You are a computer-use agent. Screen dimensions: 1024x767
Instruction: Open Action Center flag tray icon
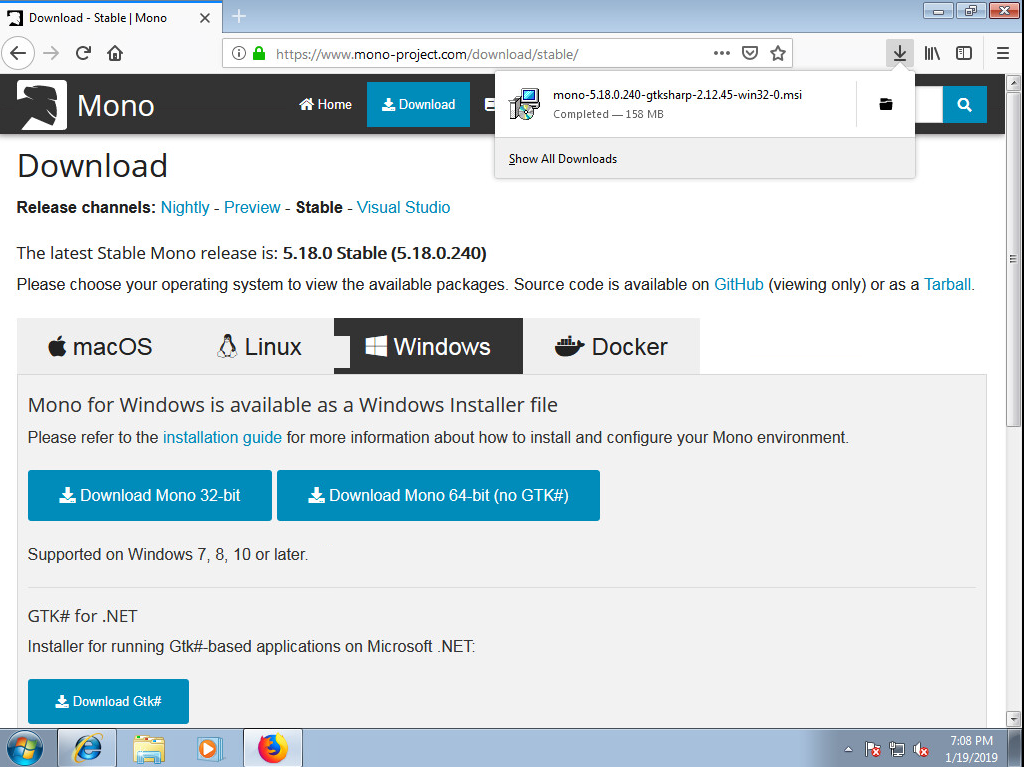pos(872,749)
